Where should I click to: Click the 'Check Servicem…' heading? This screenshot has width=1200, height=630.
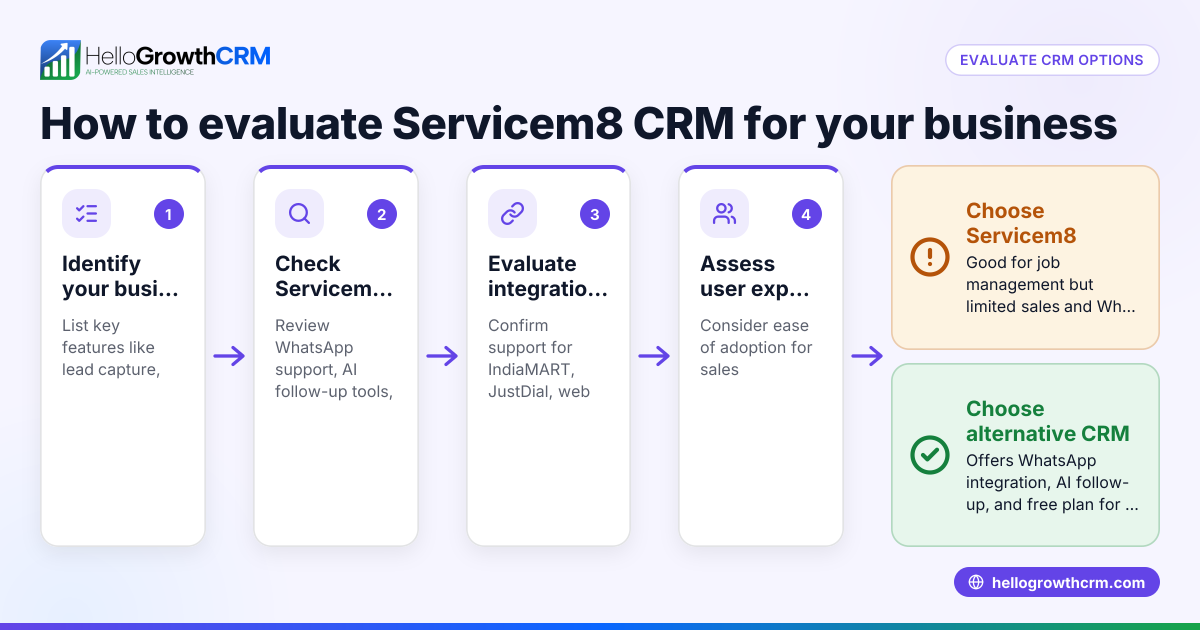[335, 277]
